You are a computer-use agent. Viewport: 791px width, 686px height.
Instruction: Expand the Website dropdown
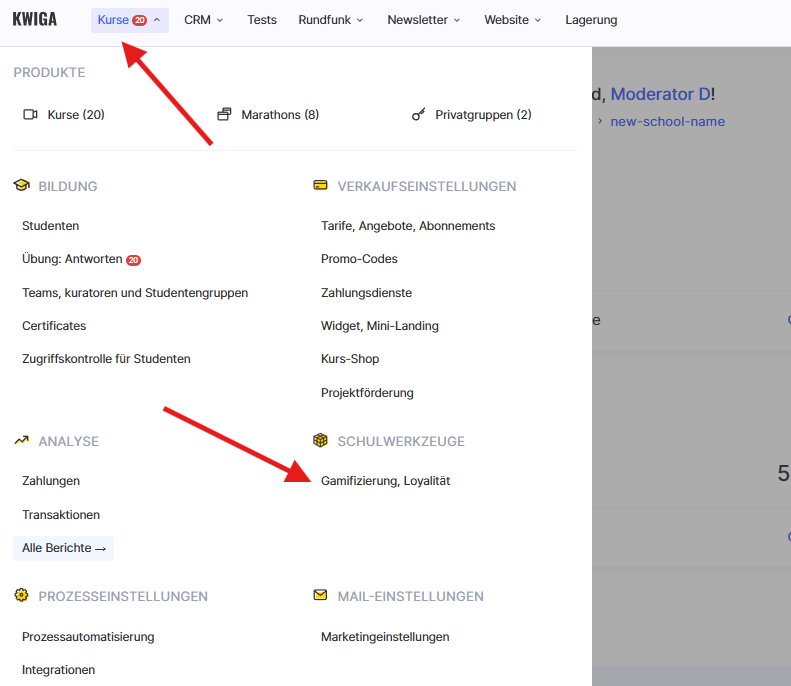coord(512,20)
